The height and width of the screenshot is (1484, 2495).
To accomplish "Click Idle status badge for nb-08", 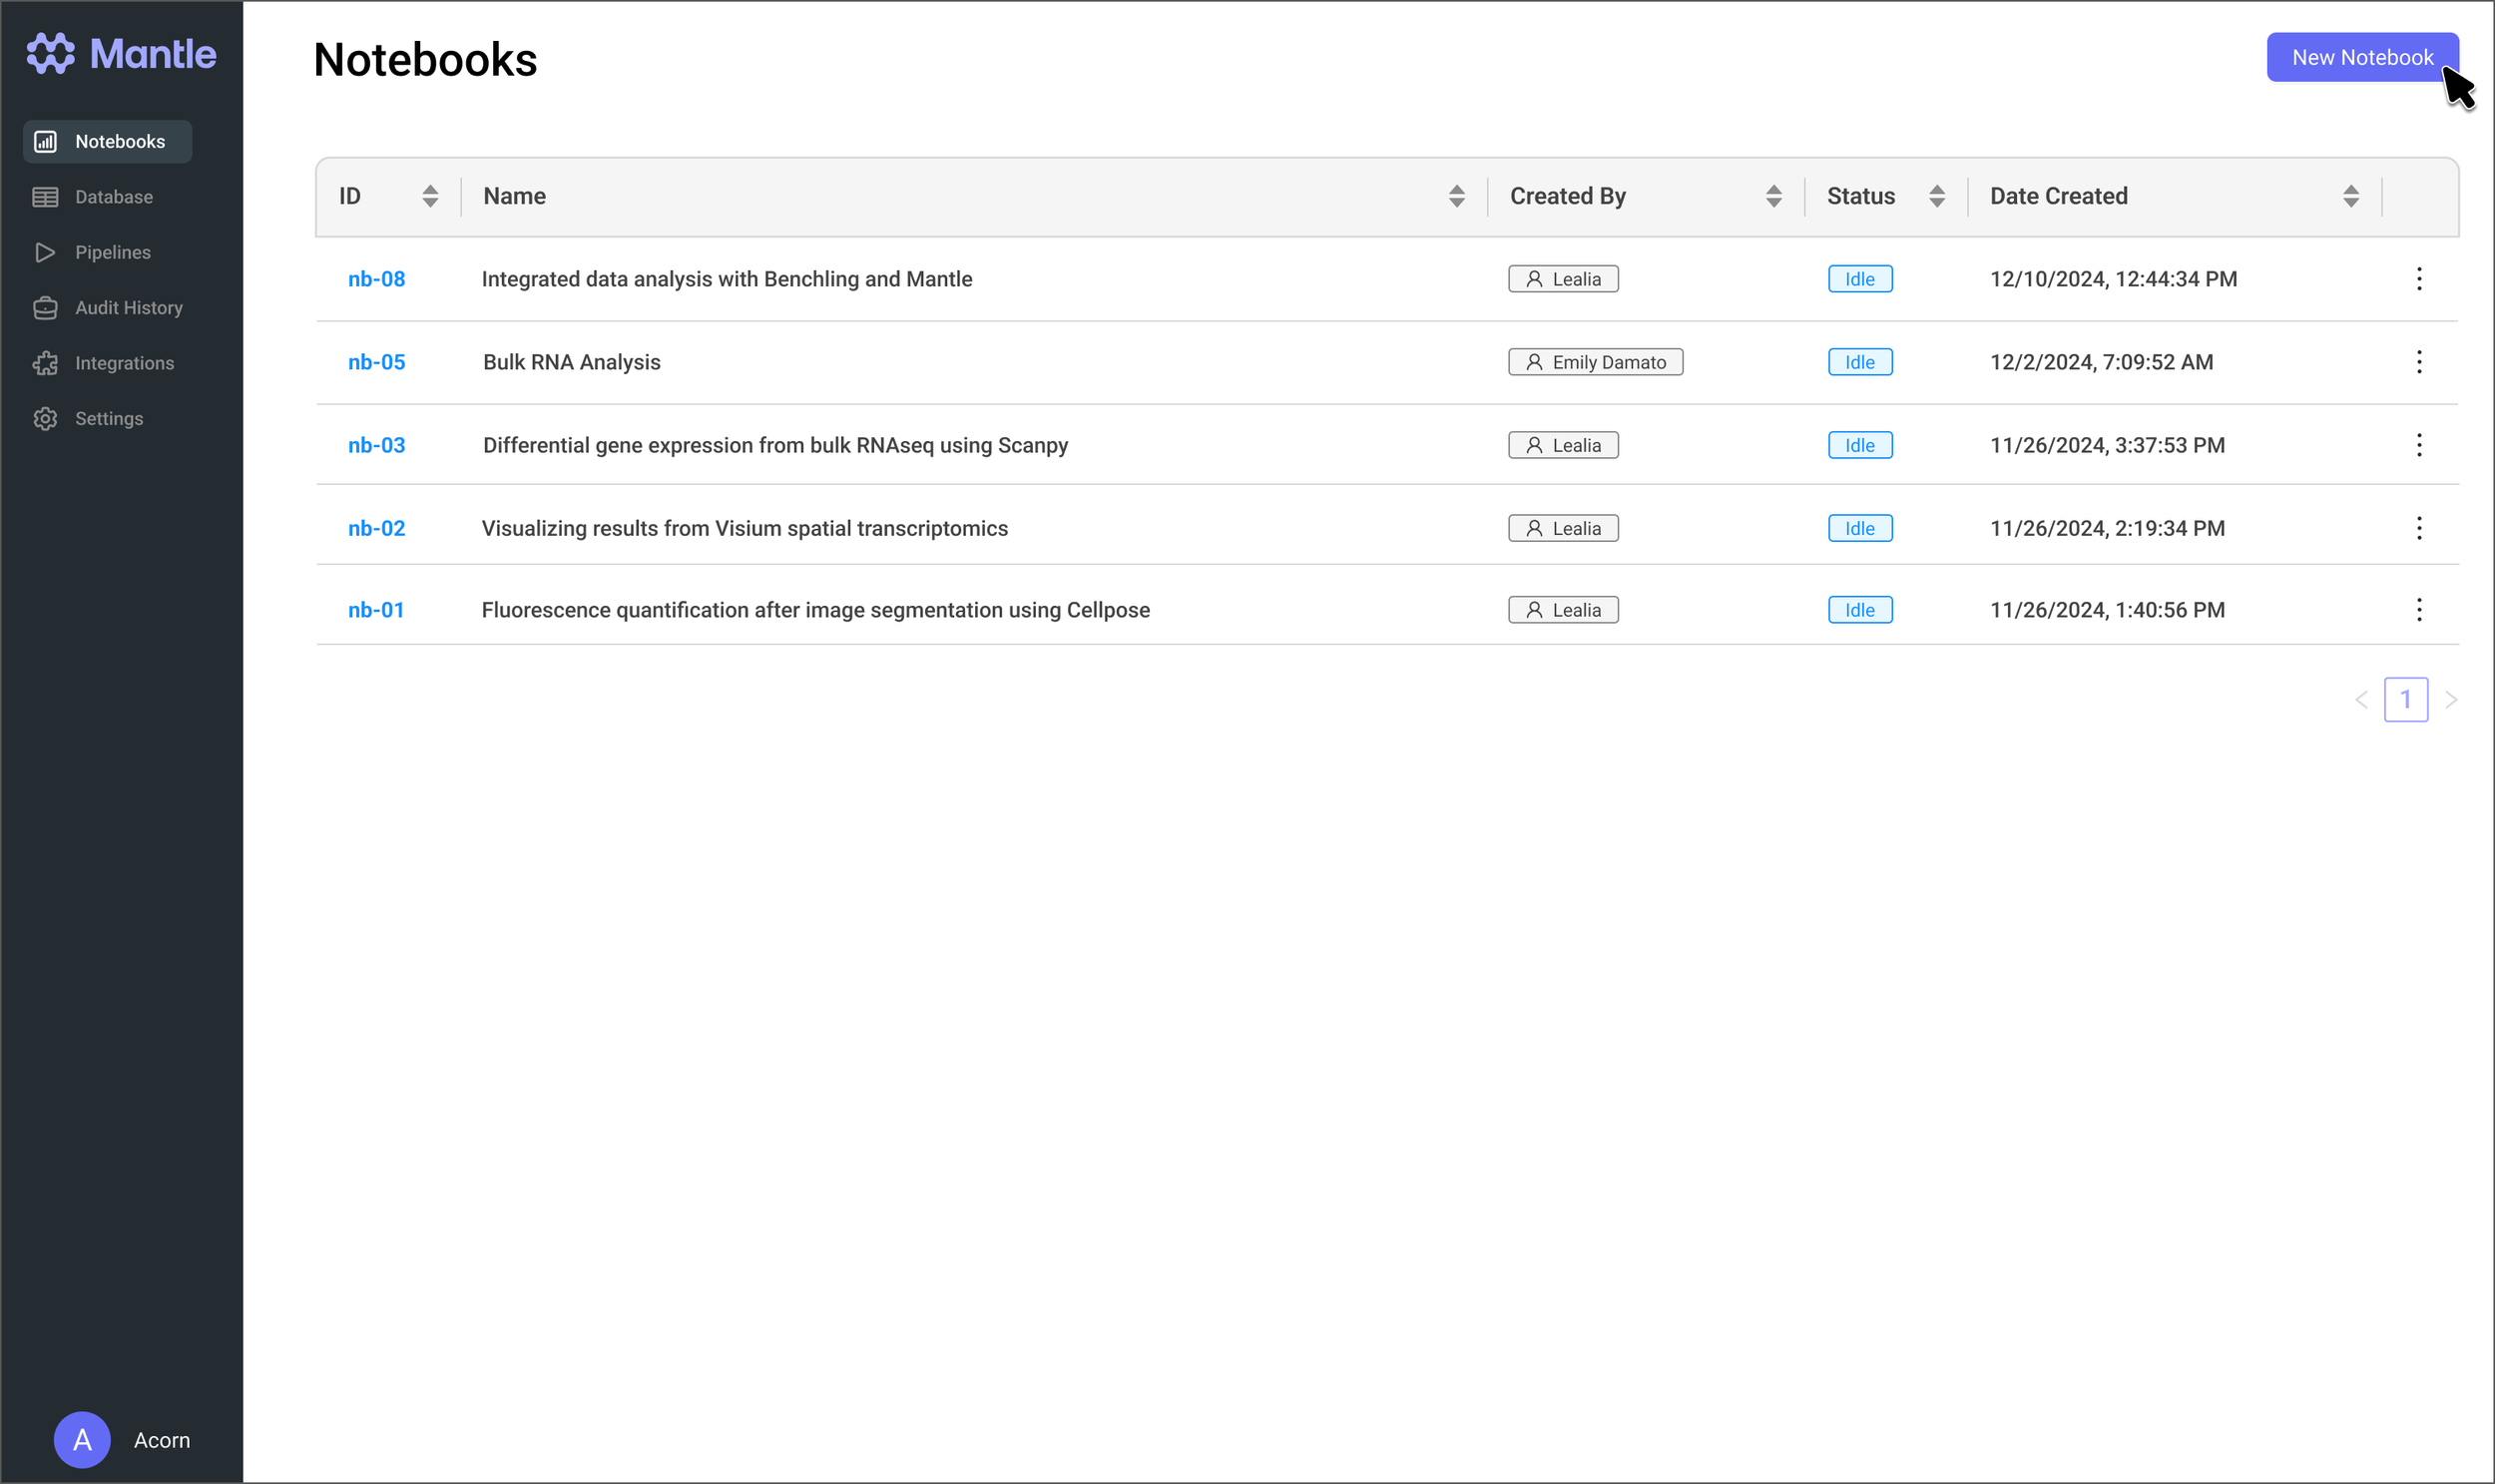I will tap(1860, 279).
